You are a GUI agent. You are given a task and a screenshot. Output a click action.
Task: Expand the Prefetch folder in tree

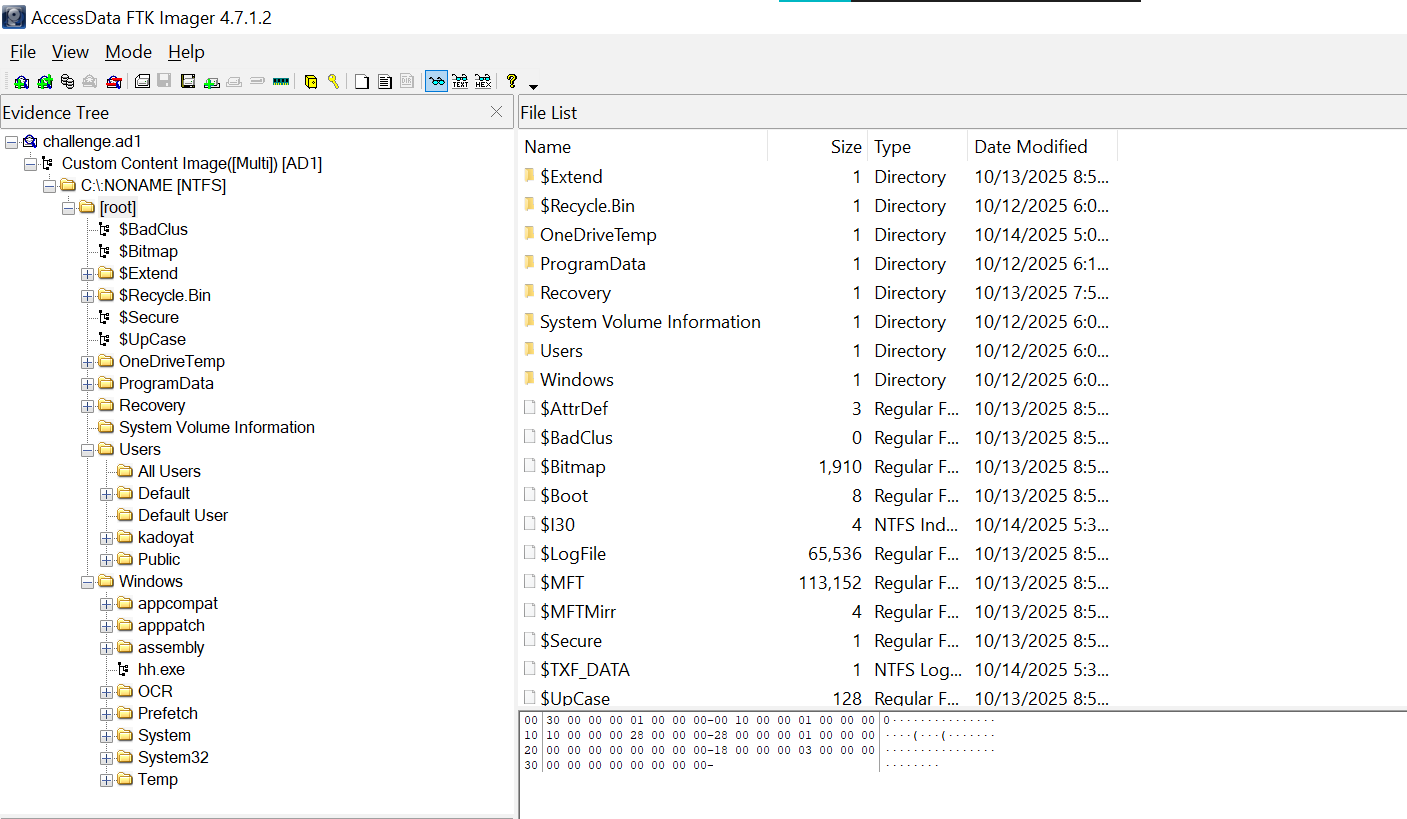click(106, 714)
